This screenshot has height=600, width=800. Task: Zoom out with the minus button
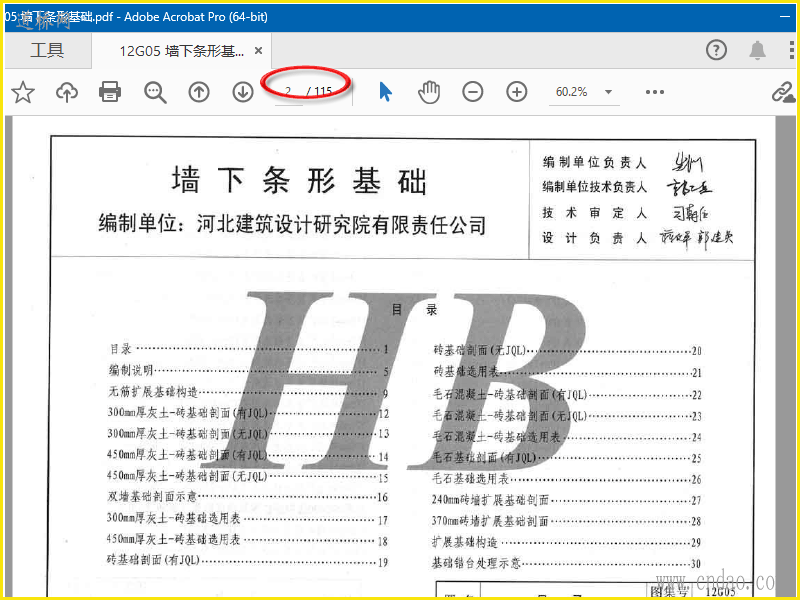click(x=473, y=92)
